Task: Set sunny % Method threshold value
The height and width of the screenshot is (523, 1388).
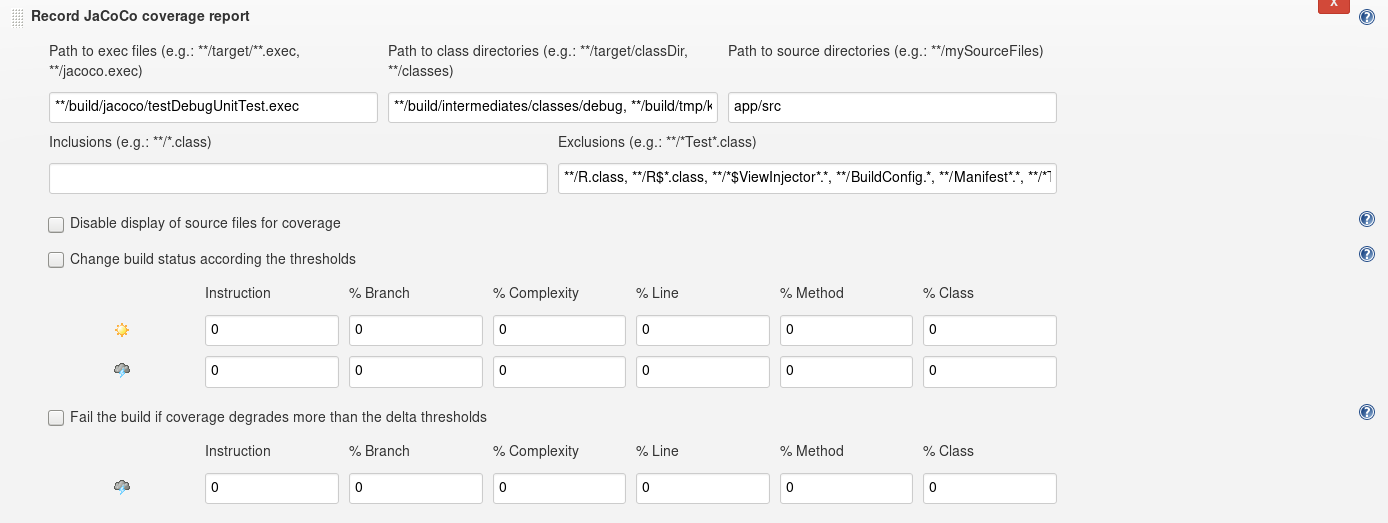Action: [846, 330]
